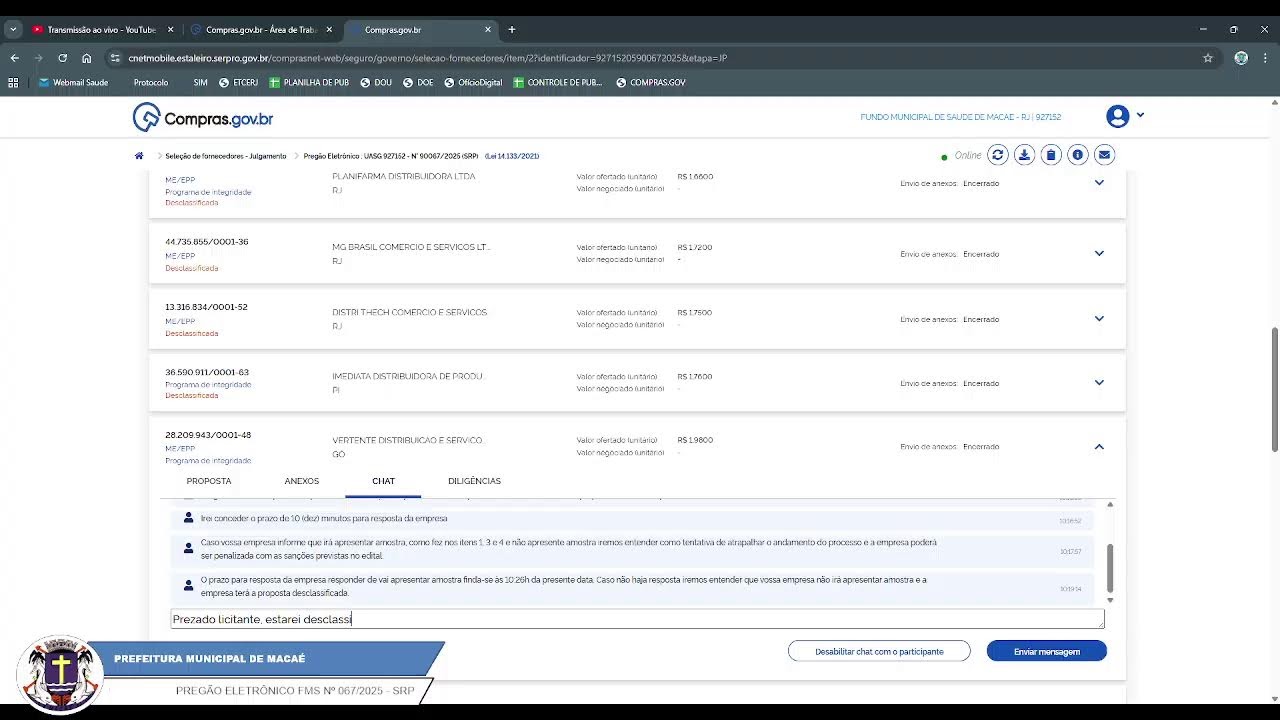Click CNPJ 44.735.855/0001-36 text

click(207, 242)
